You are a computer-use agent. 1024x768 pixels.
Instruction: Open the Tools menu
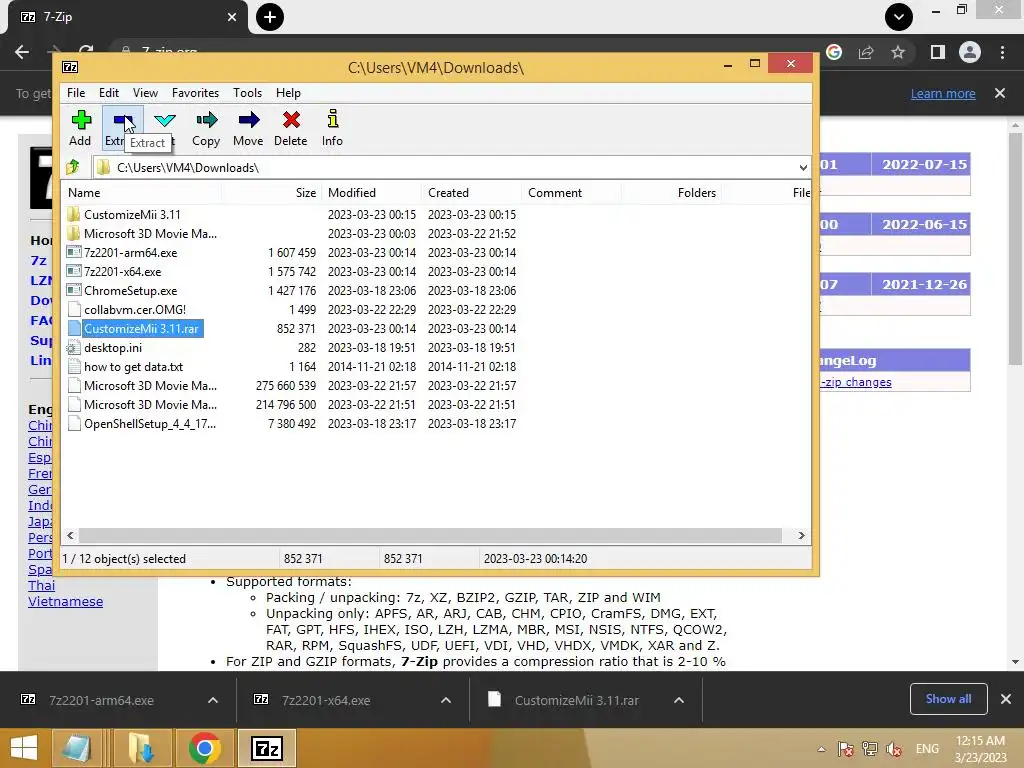[x=248, y=93]
